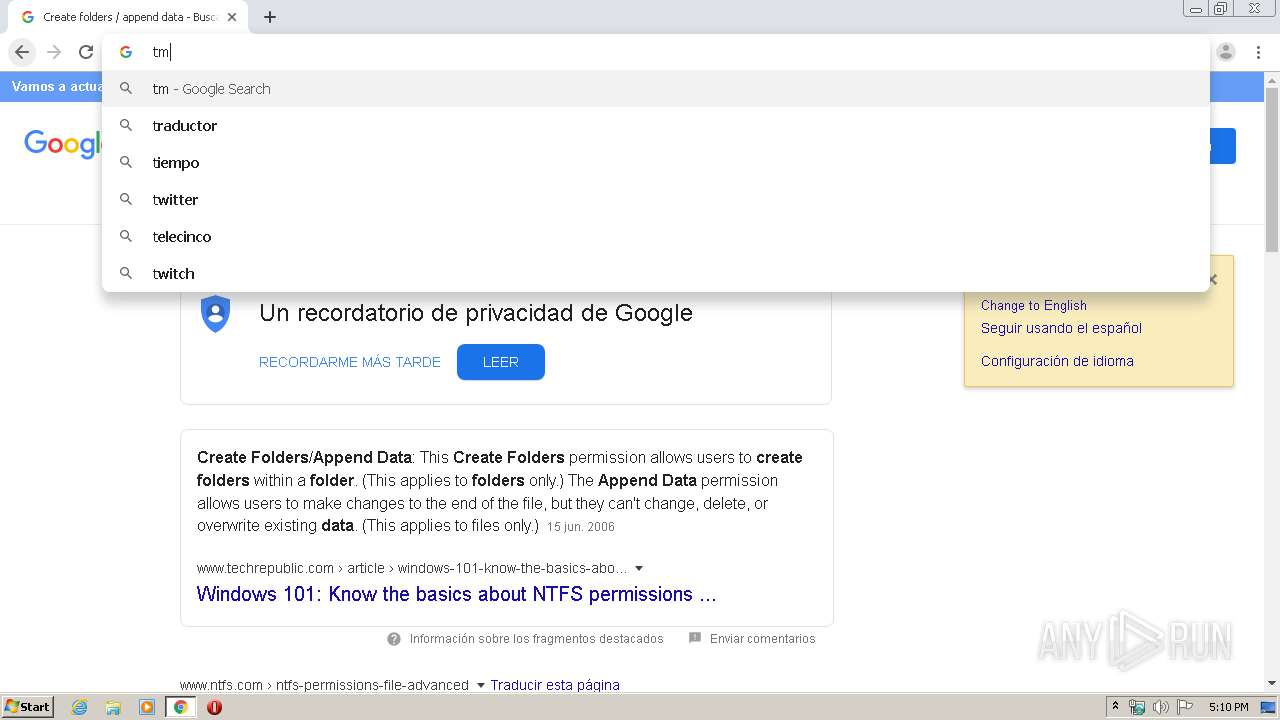Close the 'Create folders / append data' tab
This screenshot has width=1280, height=720.
click(232, 17)
